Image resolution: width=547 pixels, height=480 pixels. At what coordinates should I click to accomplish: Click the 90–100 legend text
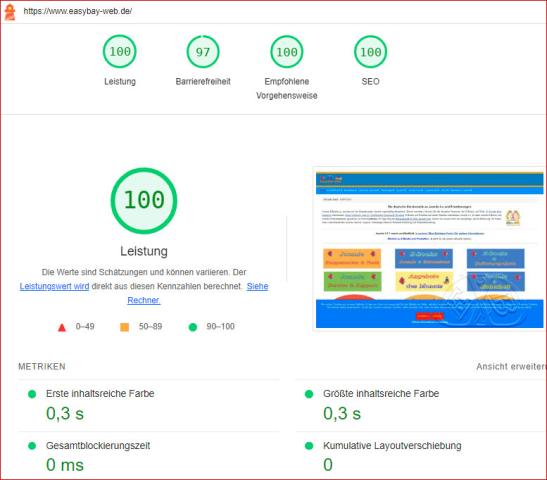click(220, 326)
